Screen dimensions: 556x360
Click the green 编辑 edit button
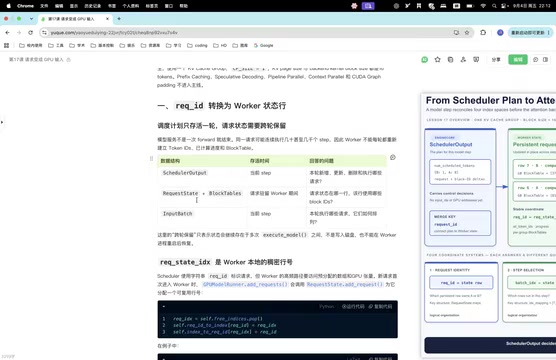pyautogui.click(x=518, y=60)
